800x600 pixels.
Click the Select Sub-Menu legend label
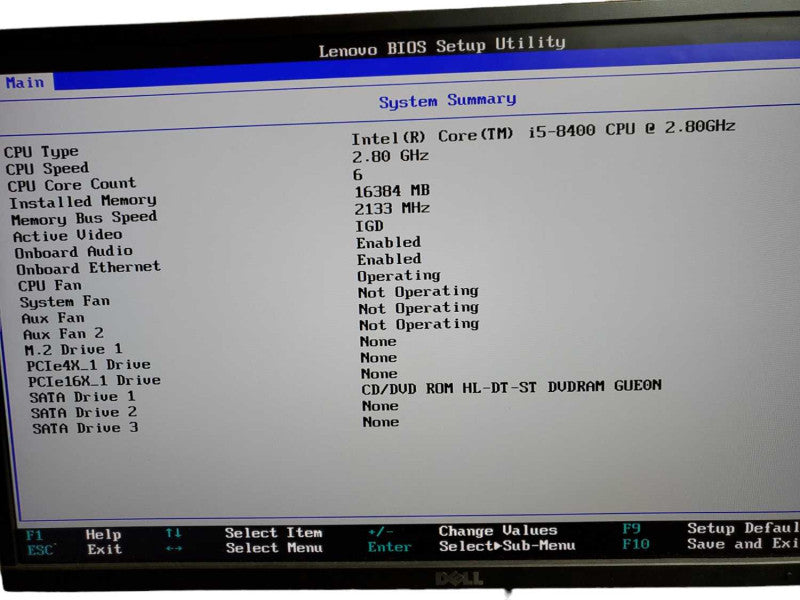click(x=507, y=546)
